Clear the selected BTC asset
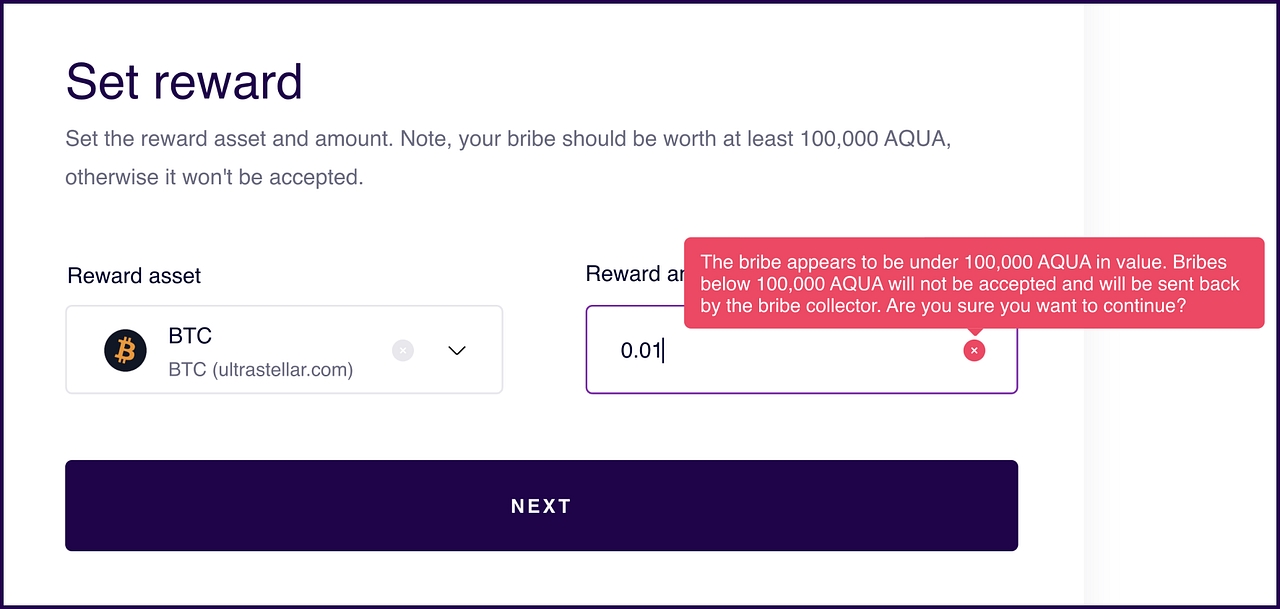This screenshot has width=1280, height=609. (402, 350)
